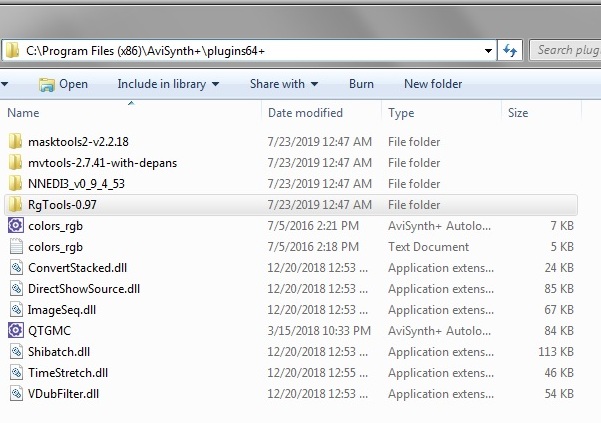This screenshot has height=423, width=601.
Task: Click the 113 KB size of Shibatch.dll
Action: [556, 352]
